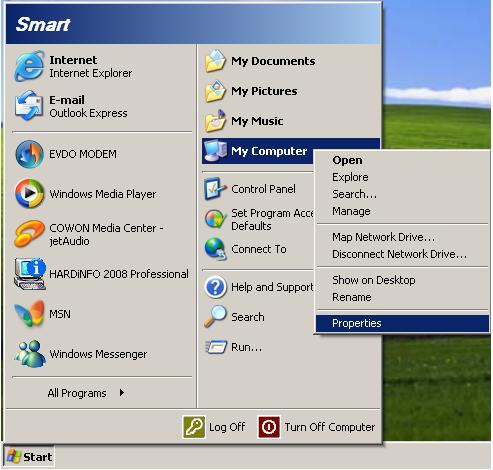Screen dimensions: 493x470
Task: Click the Connect To label
Action: [259, 249]
